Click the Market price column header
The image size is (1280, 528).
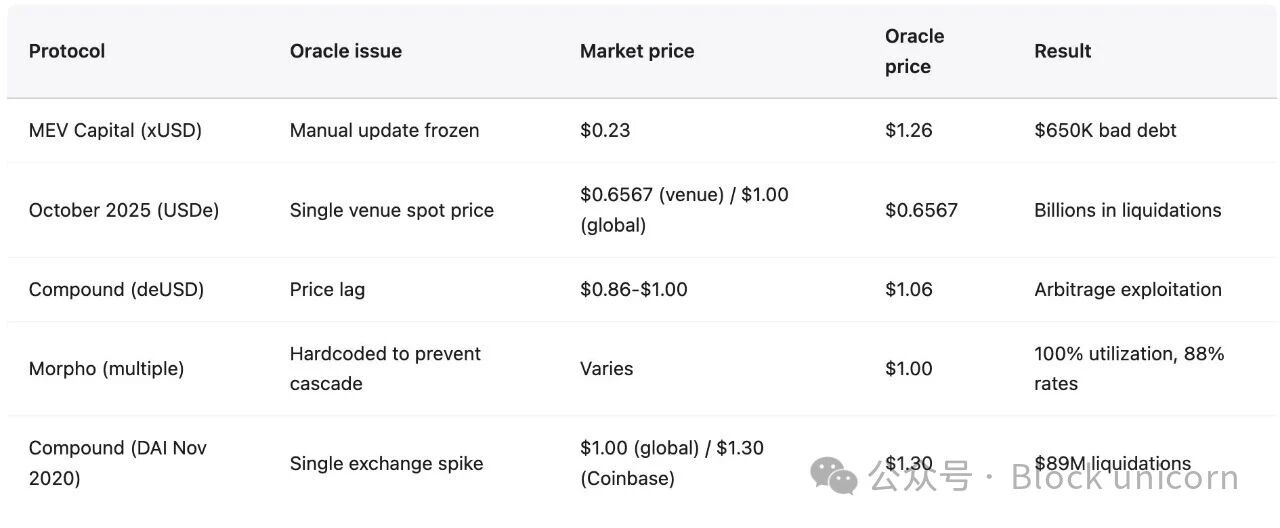[637, 51]
